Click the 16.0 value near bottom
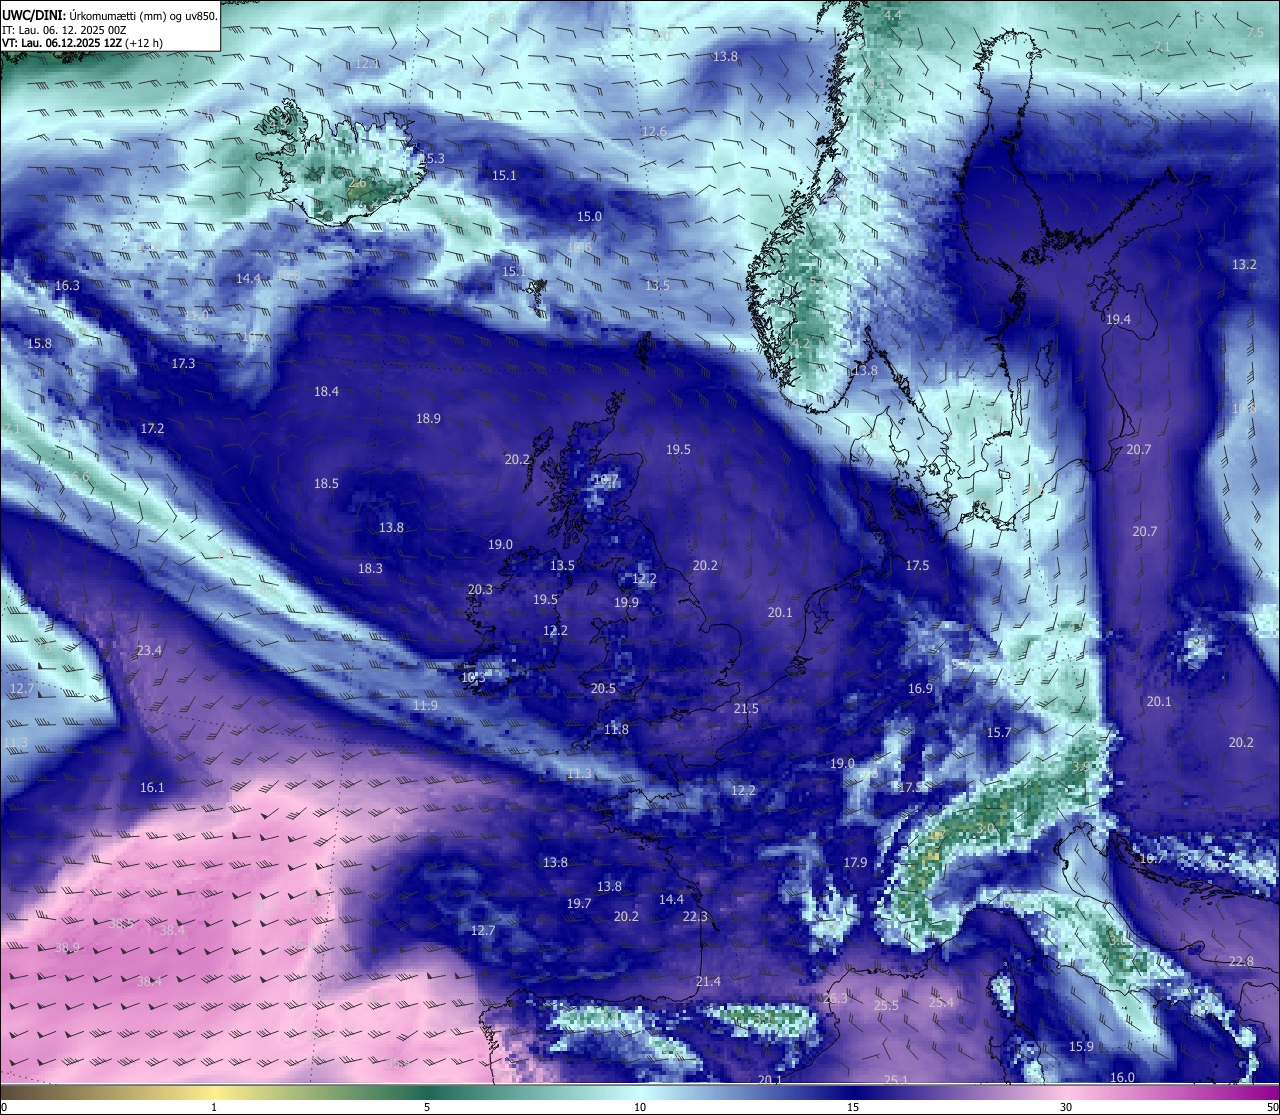The width and height of the screenshot is (1280, 1115). (1123, 1077)
